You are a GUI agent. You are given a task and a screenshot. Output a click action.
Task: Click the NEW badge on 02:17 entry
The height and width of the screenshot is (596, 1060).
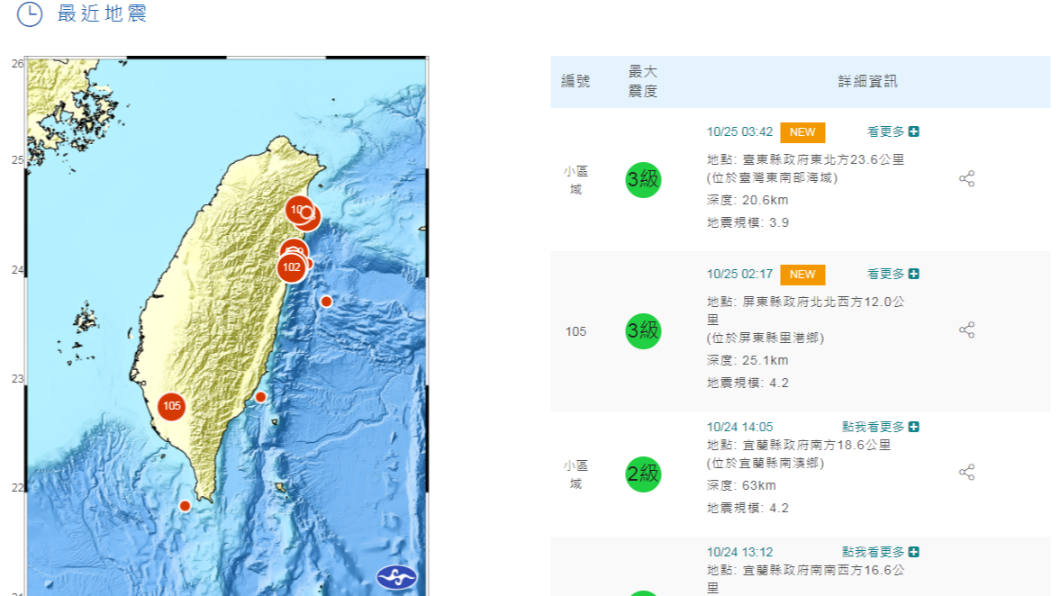click(802, 274)
